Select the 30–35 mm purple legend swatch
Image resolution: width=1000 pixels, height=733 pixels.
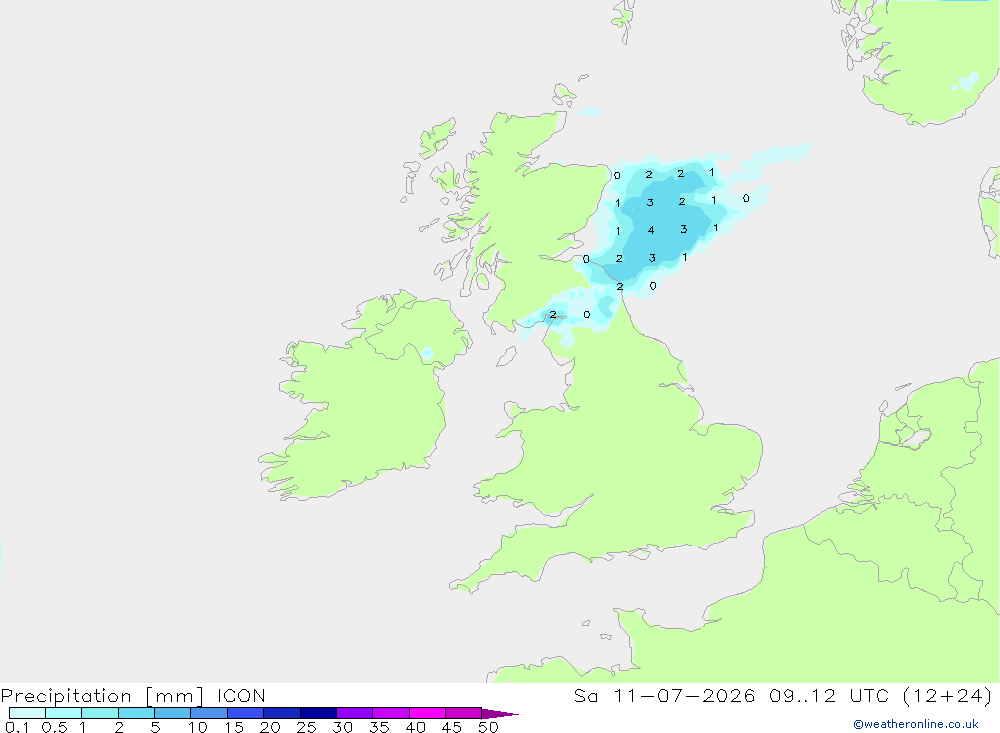pyautogui.click(x=355, y=713)
